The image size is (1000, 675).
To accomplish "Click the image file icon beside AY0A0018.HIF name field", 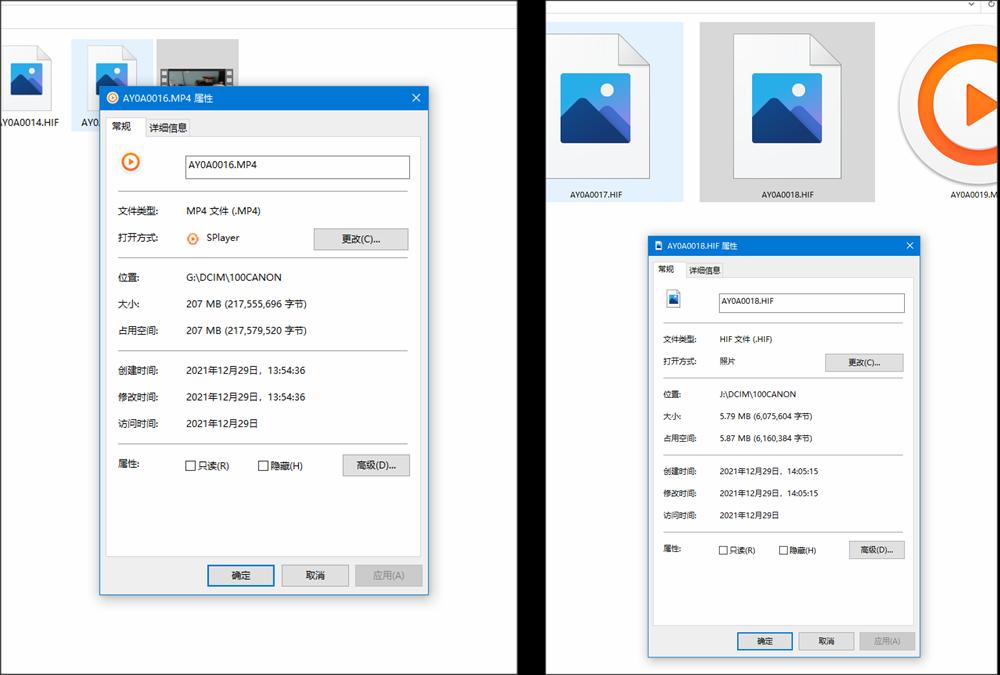I will point(673,299).
